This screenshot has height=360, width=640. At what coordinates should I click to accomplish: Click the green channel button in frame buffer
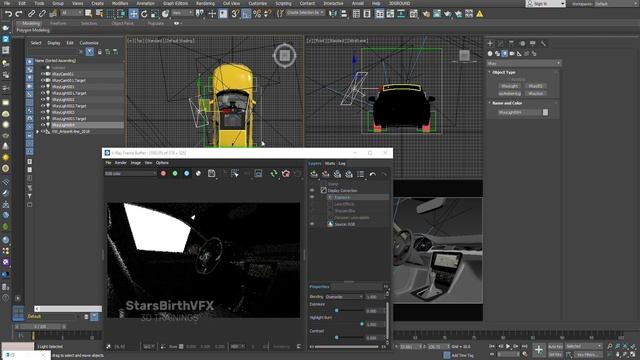175,173
